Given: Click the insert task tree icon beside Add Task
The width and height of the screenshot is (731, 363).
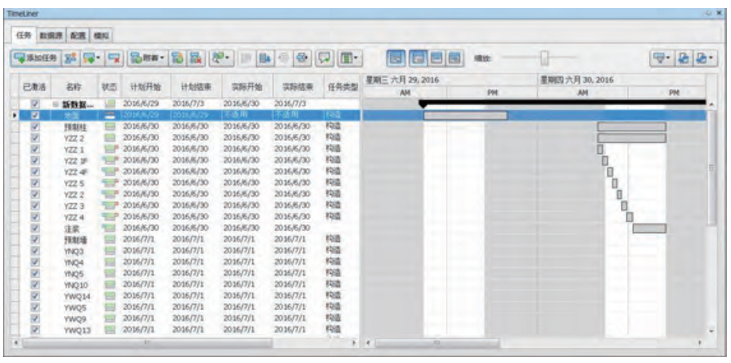Looking at the screenshot, I should pyautogui.click(x=70, y=59).
